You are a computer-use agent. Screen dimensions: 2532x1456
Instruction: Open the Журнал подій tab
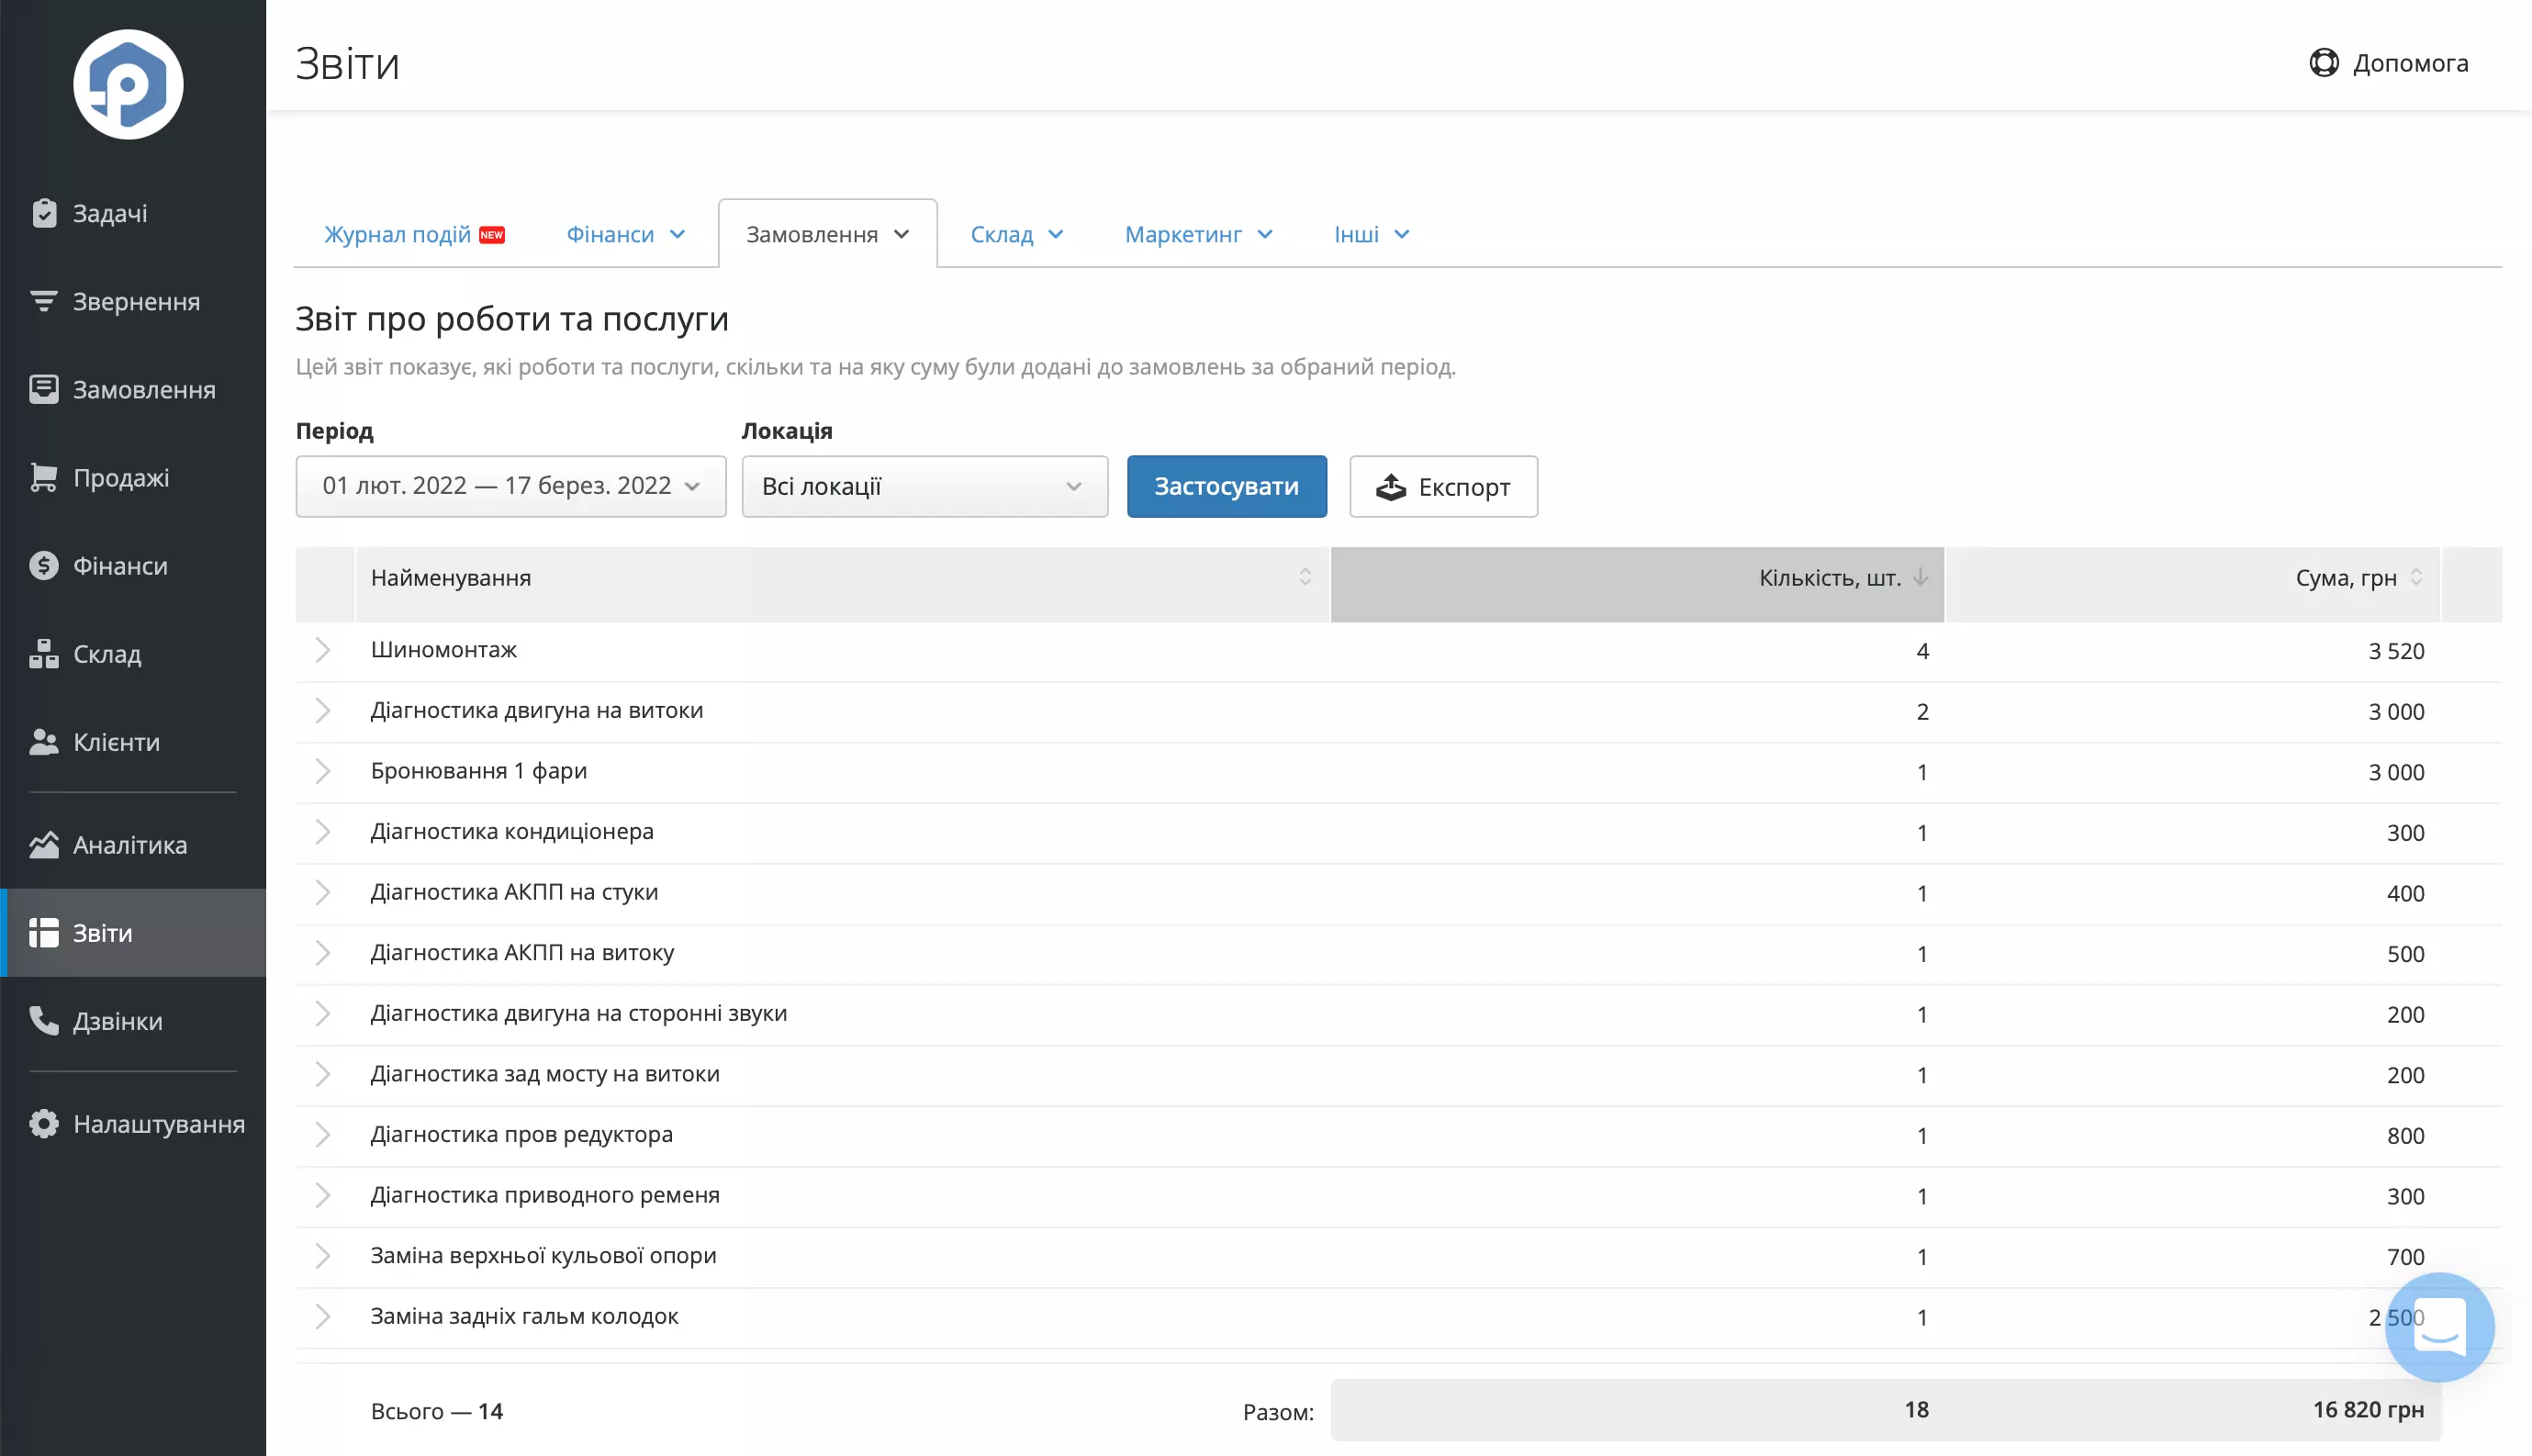414,234
